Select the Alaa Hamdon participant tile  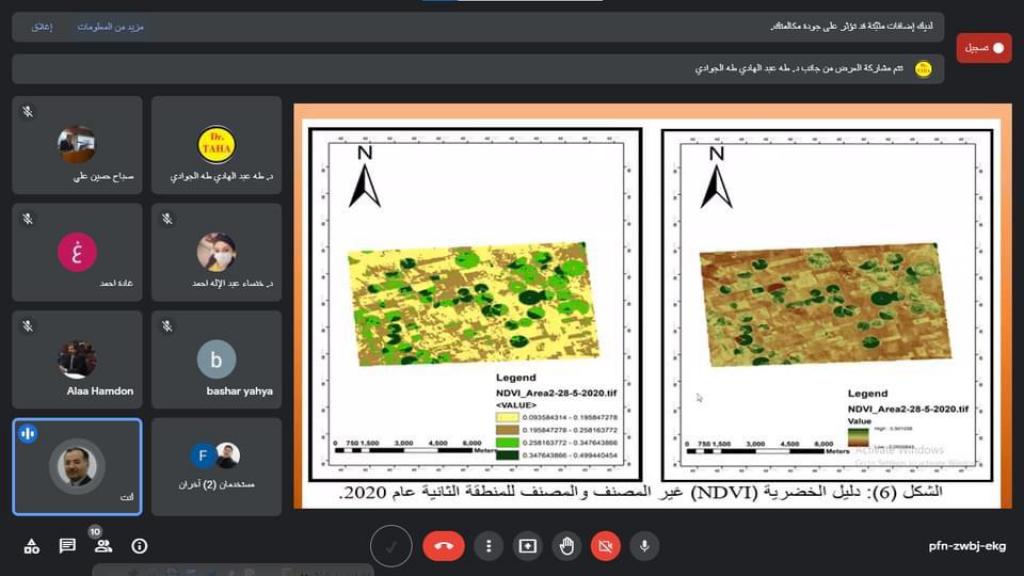pos(77,359)
